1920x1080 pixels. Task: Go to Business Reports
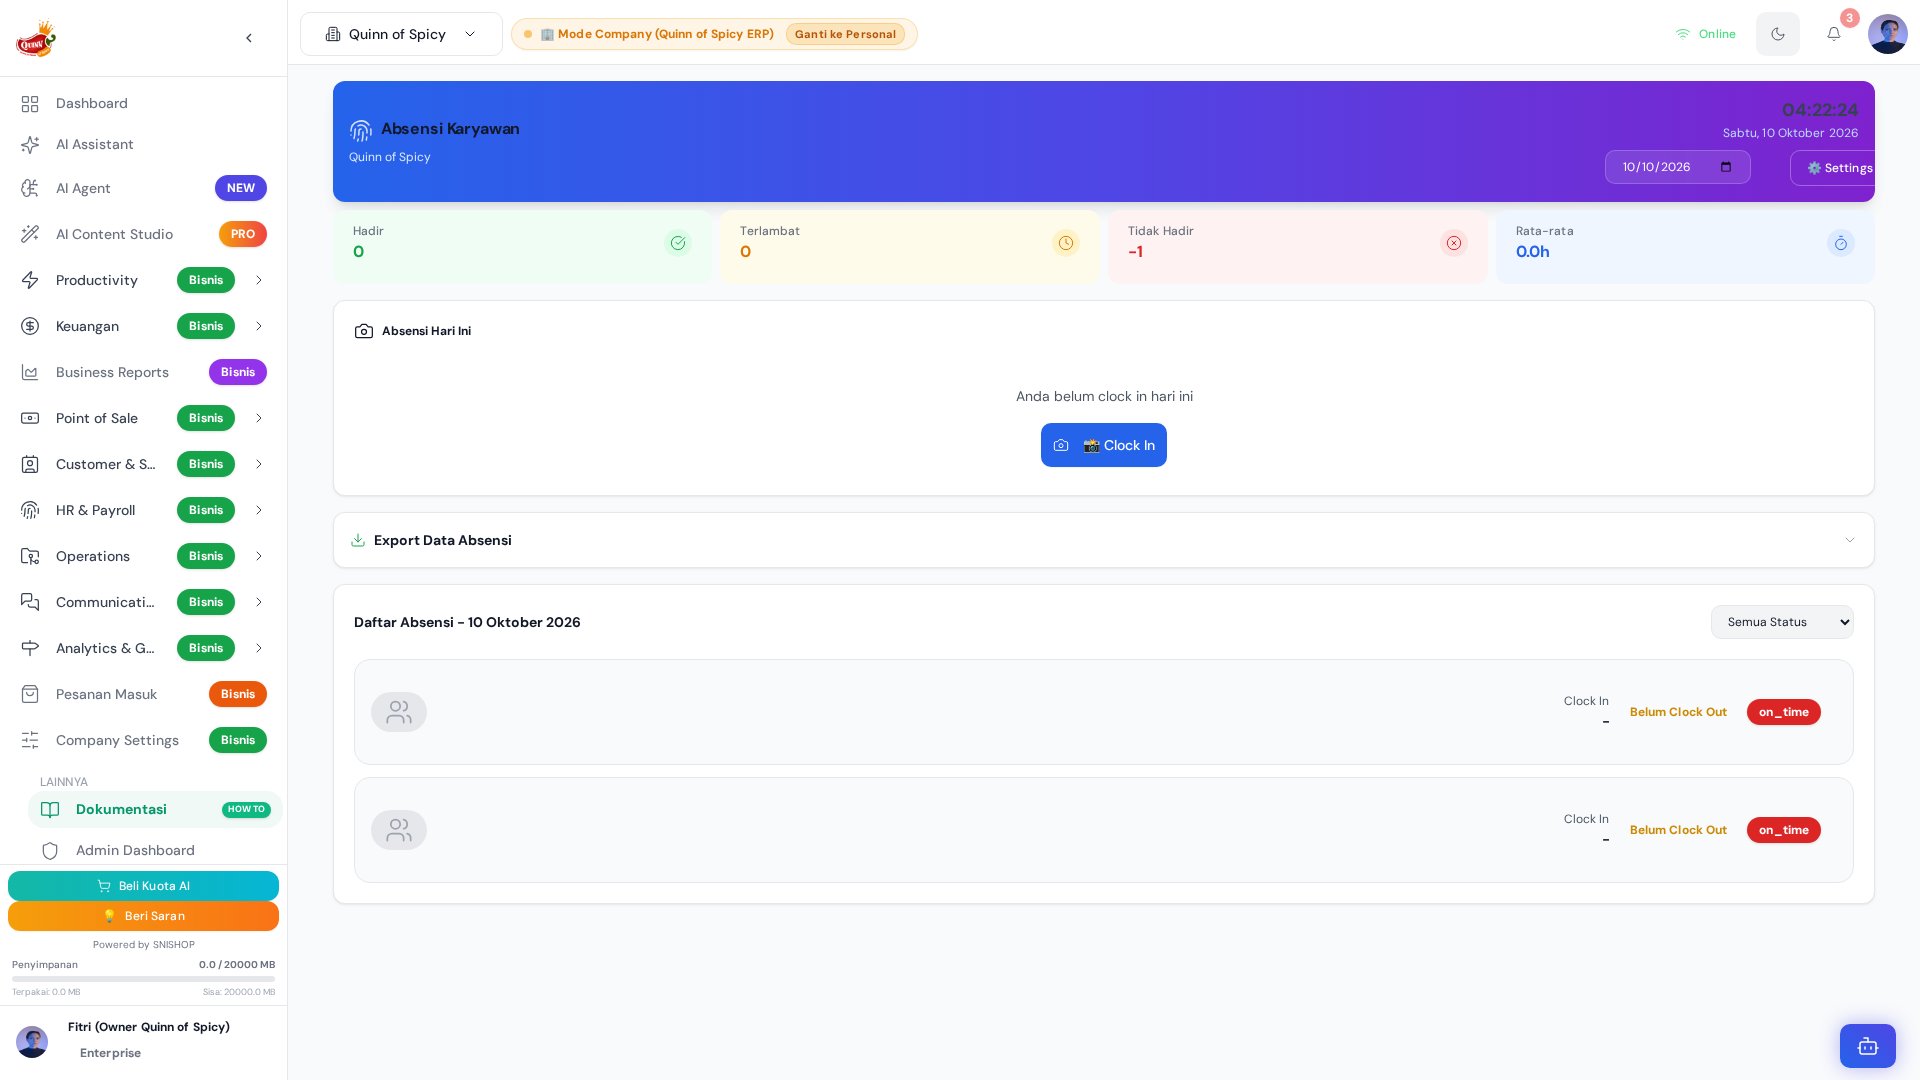click(x=143, y=372)
